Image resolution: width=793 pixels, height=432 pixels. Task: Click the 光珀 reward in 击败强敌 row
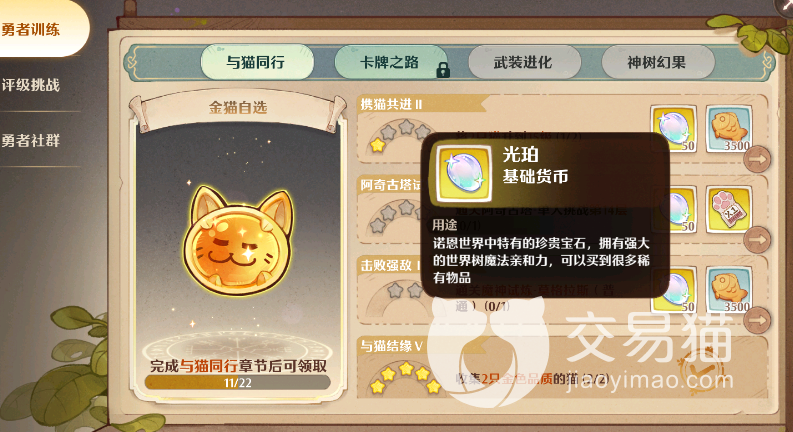coord(674,290)
